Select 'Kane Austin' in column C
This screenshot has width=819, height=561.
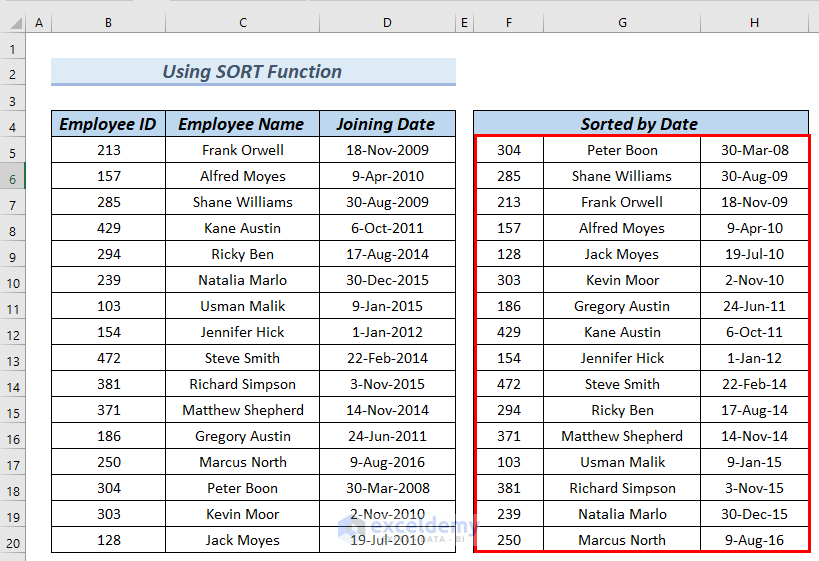242,228
